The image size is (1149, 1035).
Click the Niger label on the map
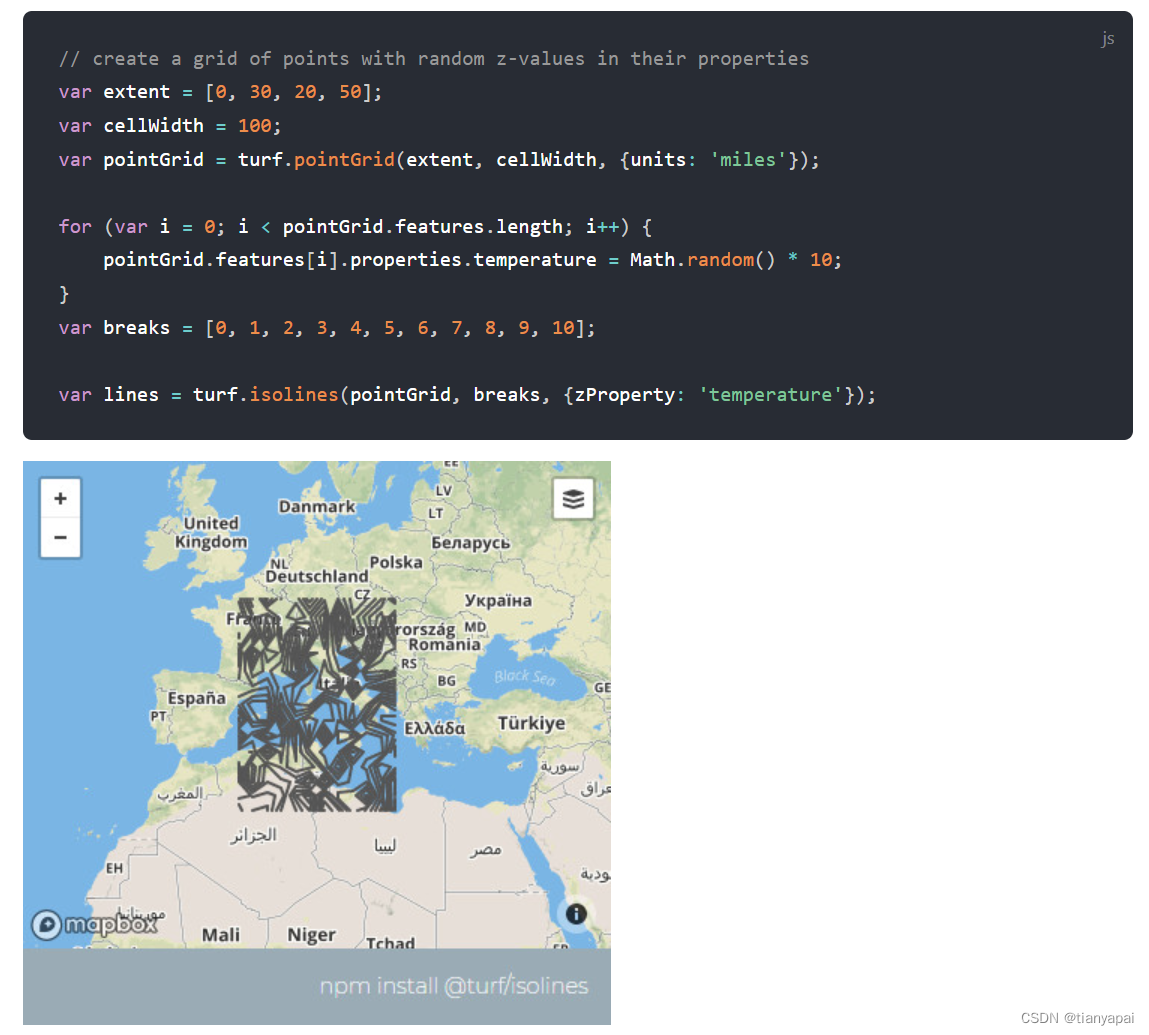click(311, 935)
